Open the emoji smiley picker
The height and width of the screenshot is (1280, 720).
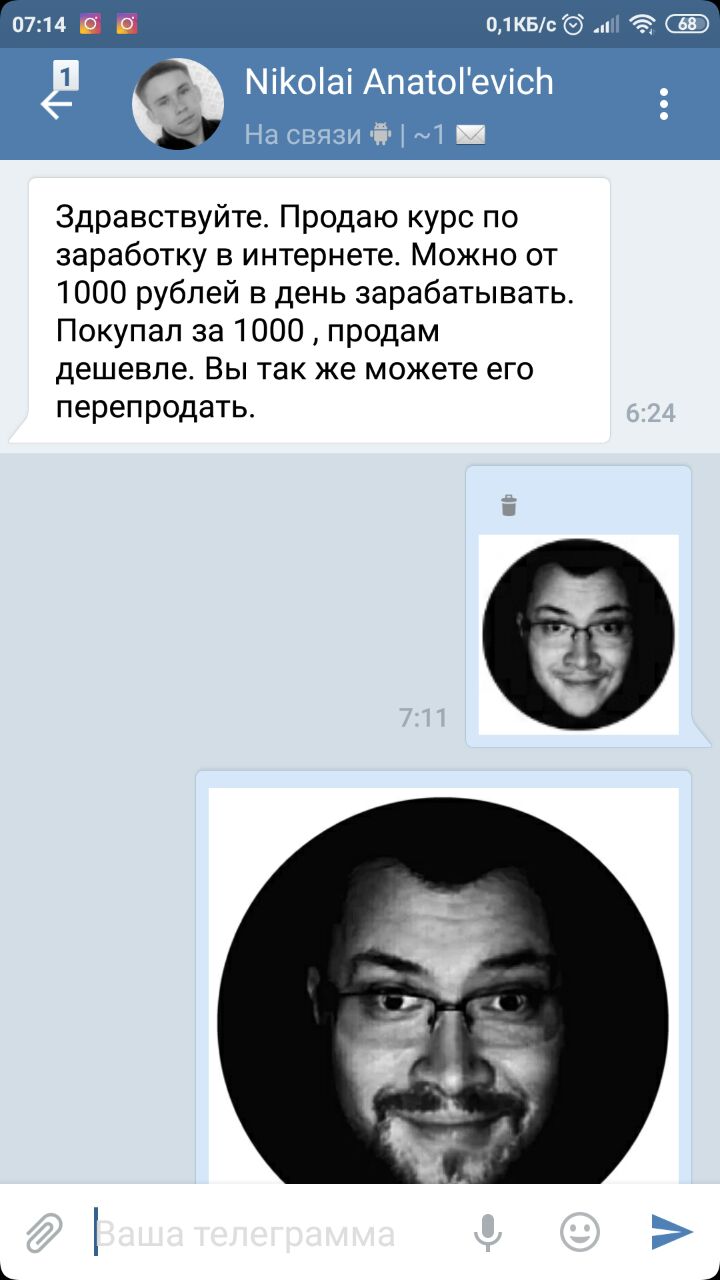point(580,1232)
